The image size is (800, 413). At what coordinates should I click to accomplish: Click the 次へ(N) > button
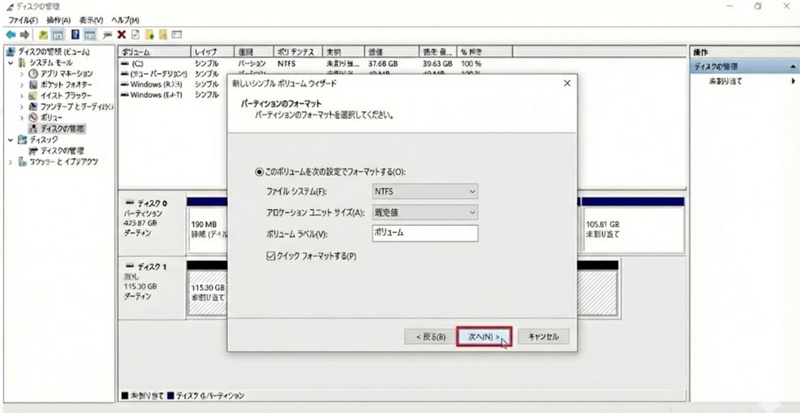pyautogui.click(x=484, y=337)
